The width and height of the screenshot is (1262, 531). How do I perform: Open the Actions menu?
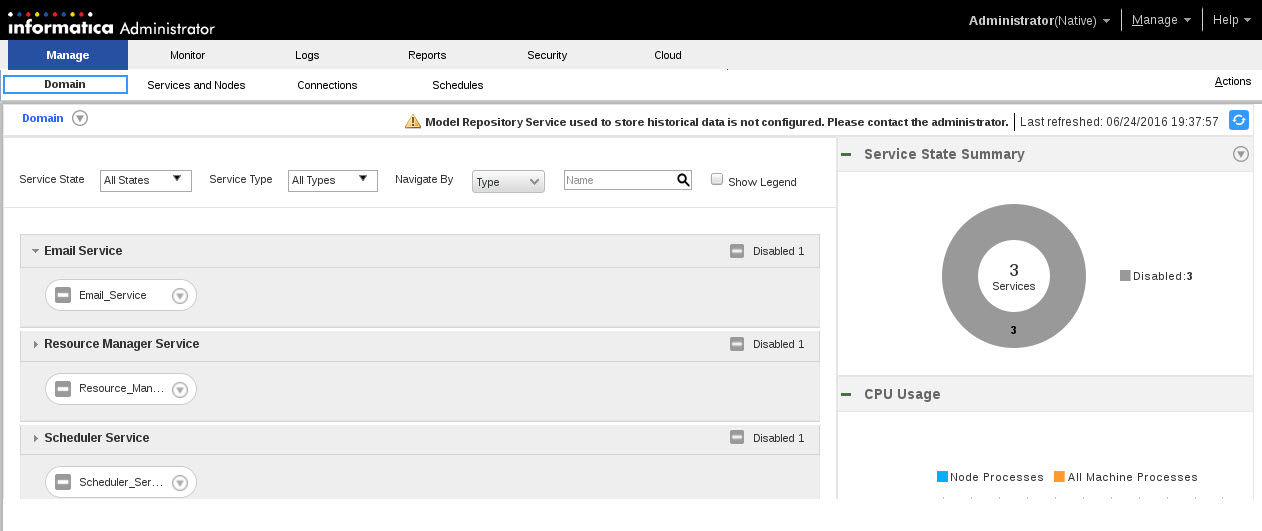pos(1232,81)
